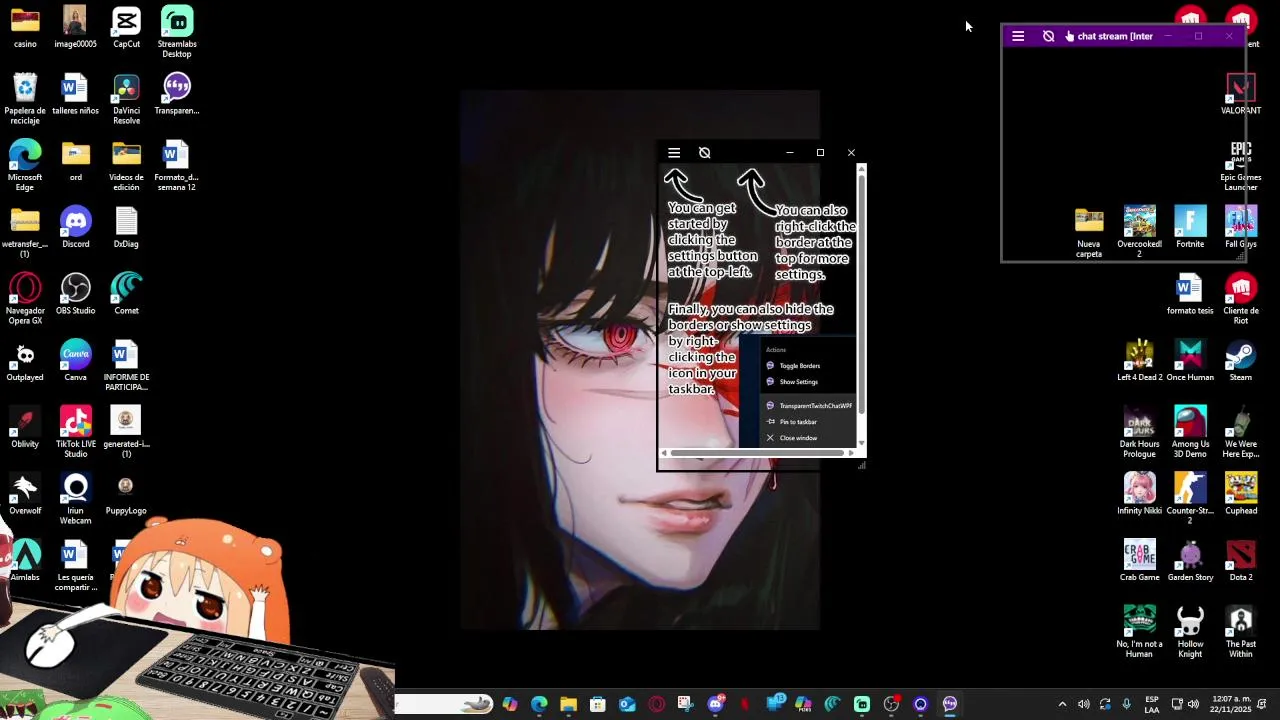Select Infinity Nikki desktop icon
Image resolution: width=1280 pixels, height=720 pixels.
(x=1139, y=495)
